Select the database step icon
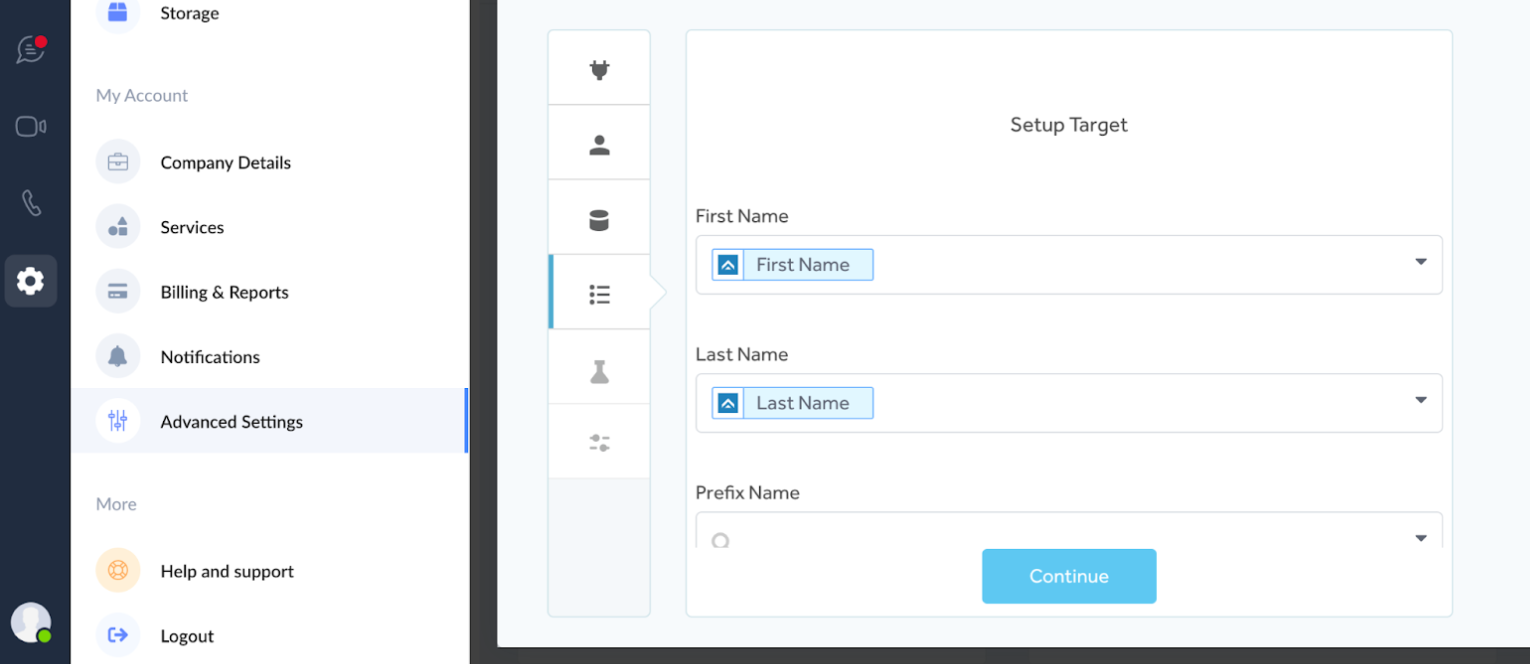 (x=598, y=217)
